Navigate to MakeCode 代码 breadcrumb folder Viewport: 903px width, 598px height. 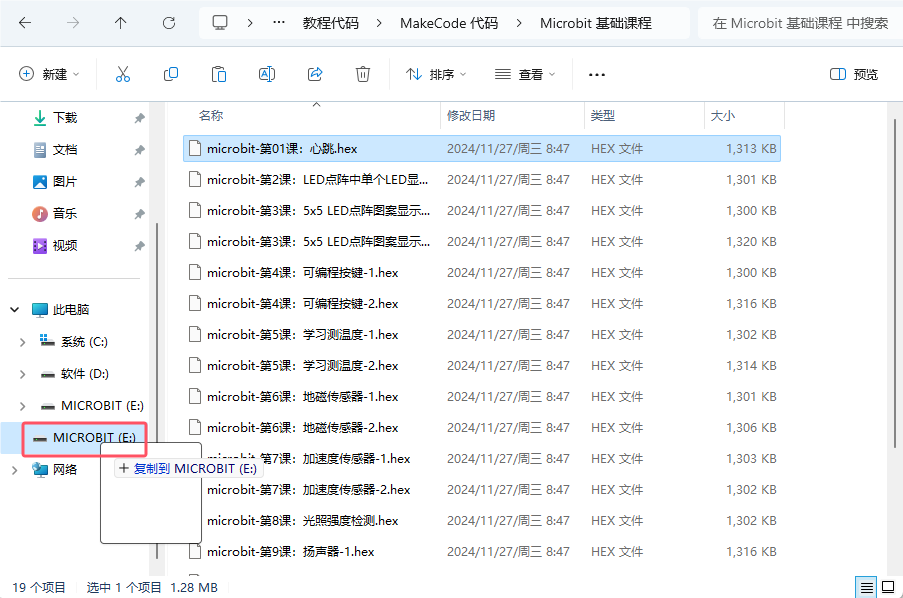point(449,23)
